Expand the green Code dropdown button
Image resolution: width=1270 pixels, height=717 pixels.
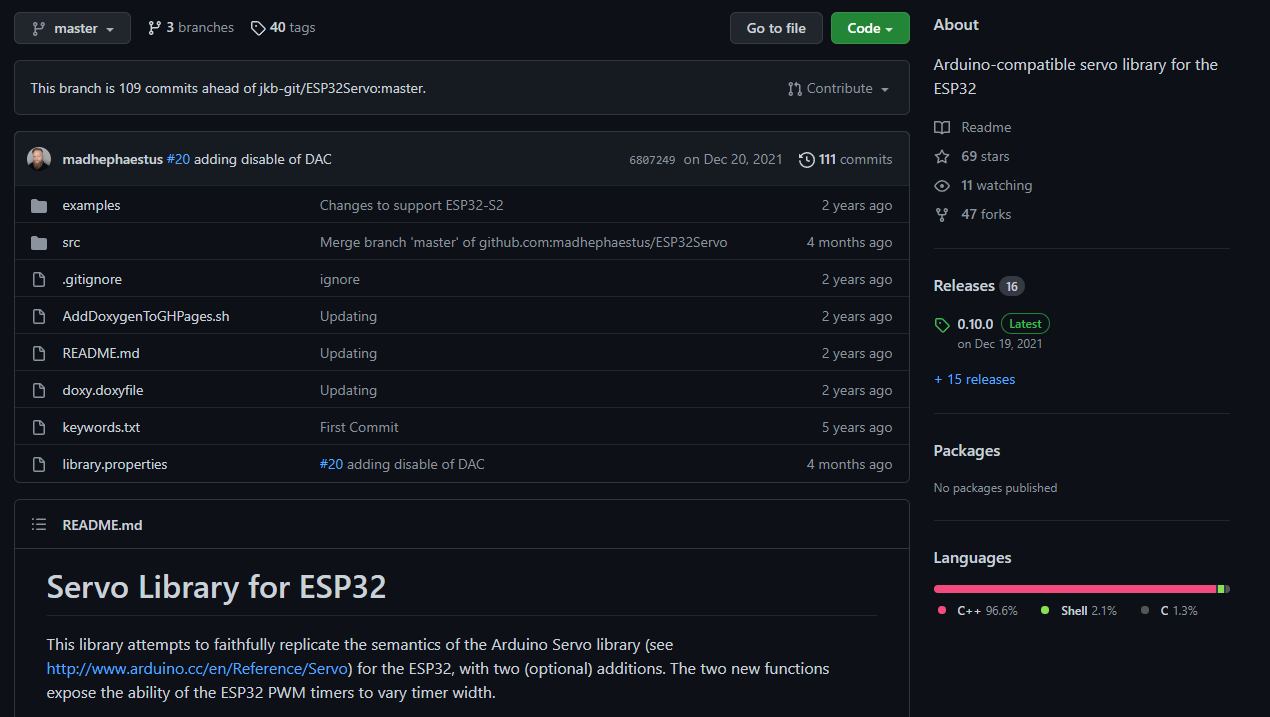click(x=870, y=28)
